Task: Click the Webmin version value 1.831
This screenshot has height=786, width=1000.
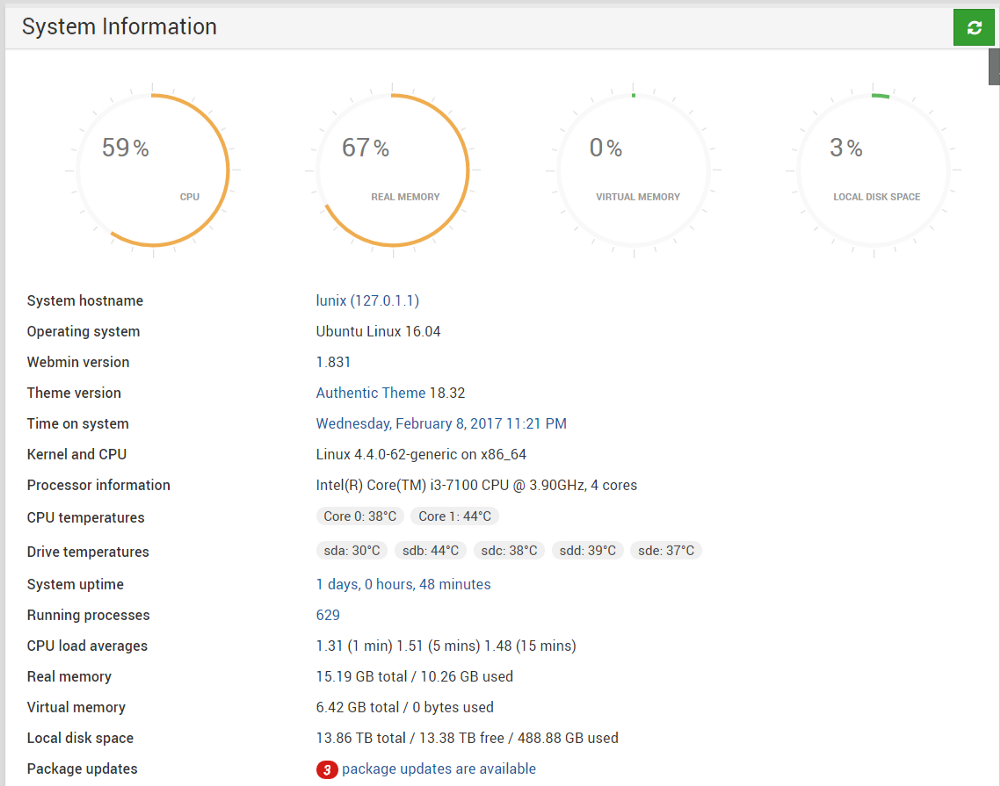Action: [x=333, y=362]
